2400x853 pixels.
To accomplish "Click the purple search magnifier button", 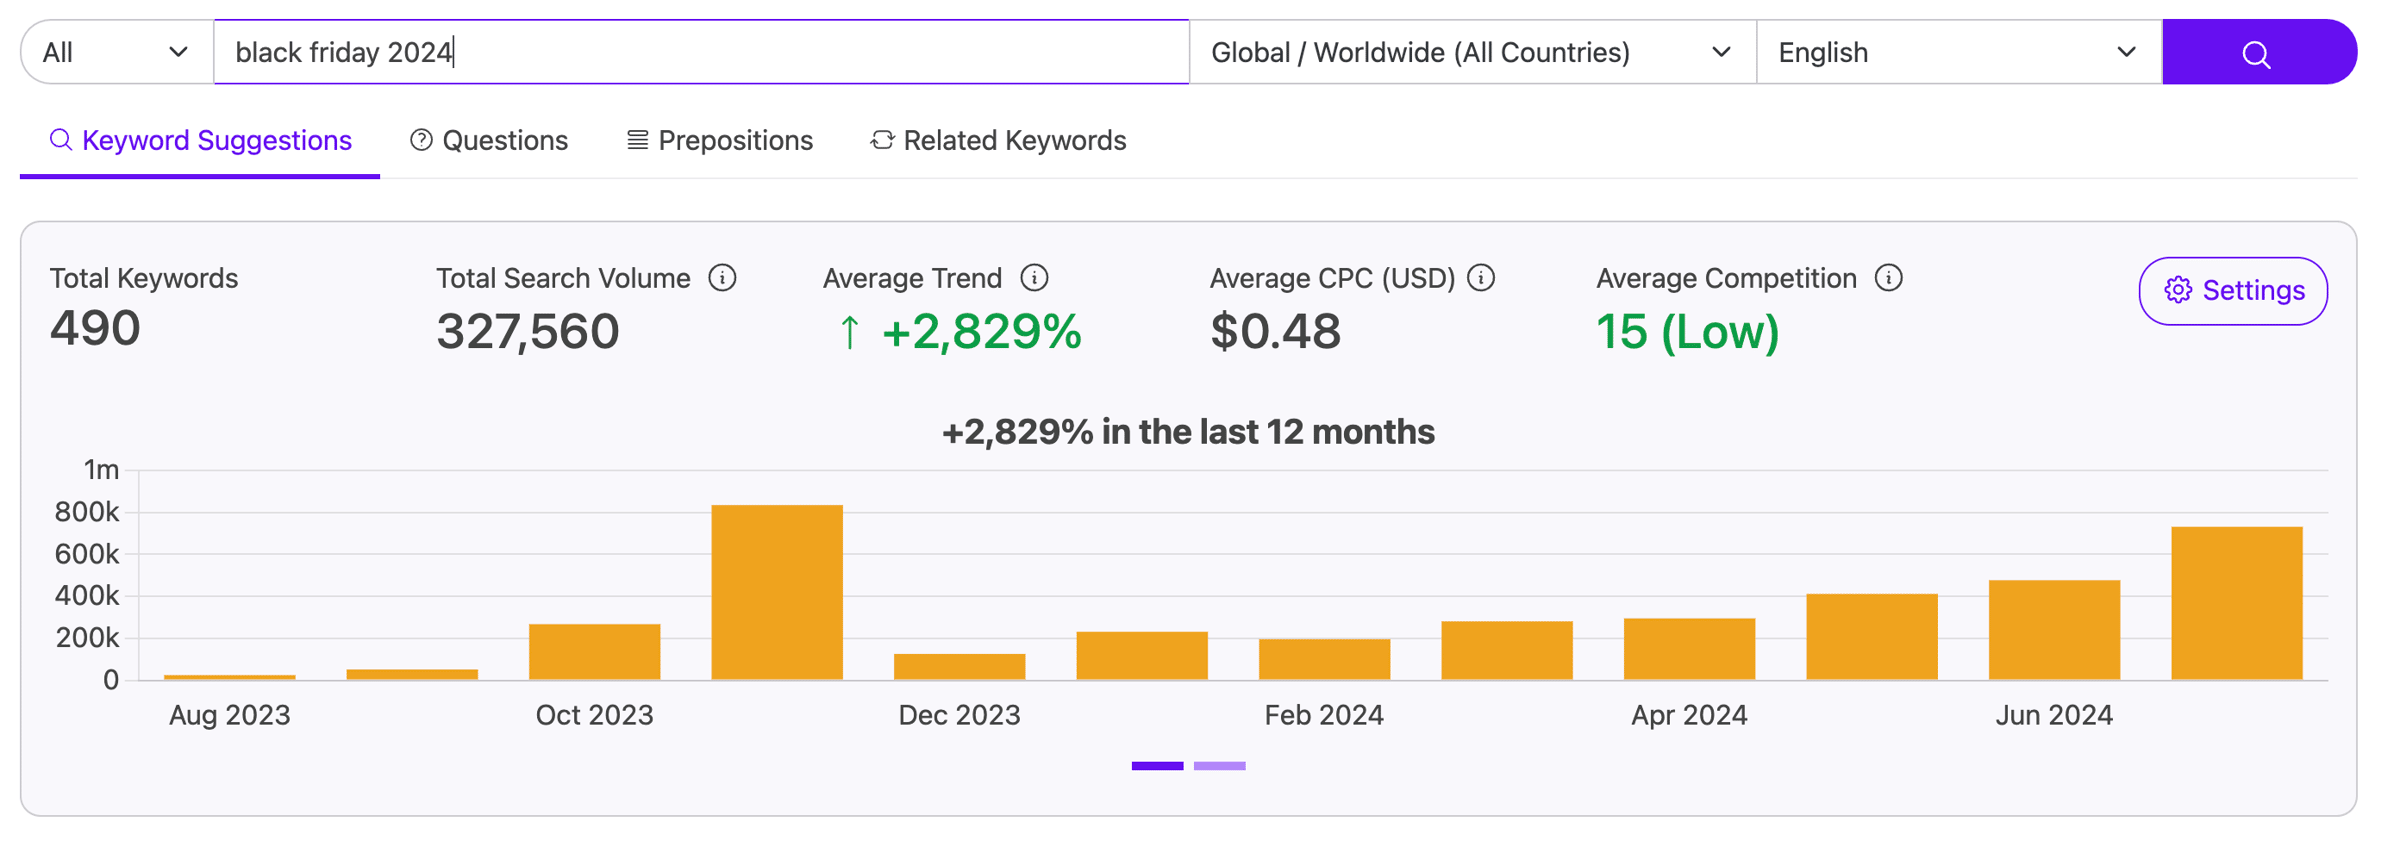I will coord(2258,52).
